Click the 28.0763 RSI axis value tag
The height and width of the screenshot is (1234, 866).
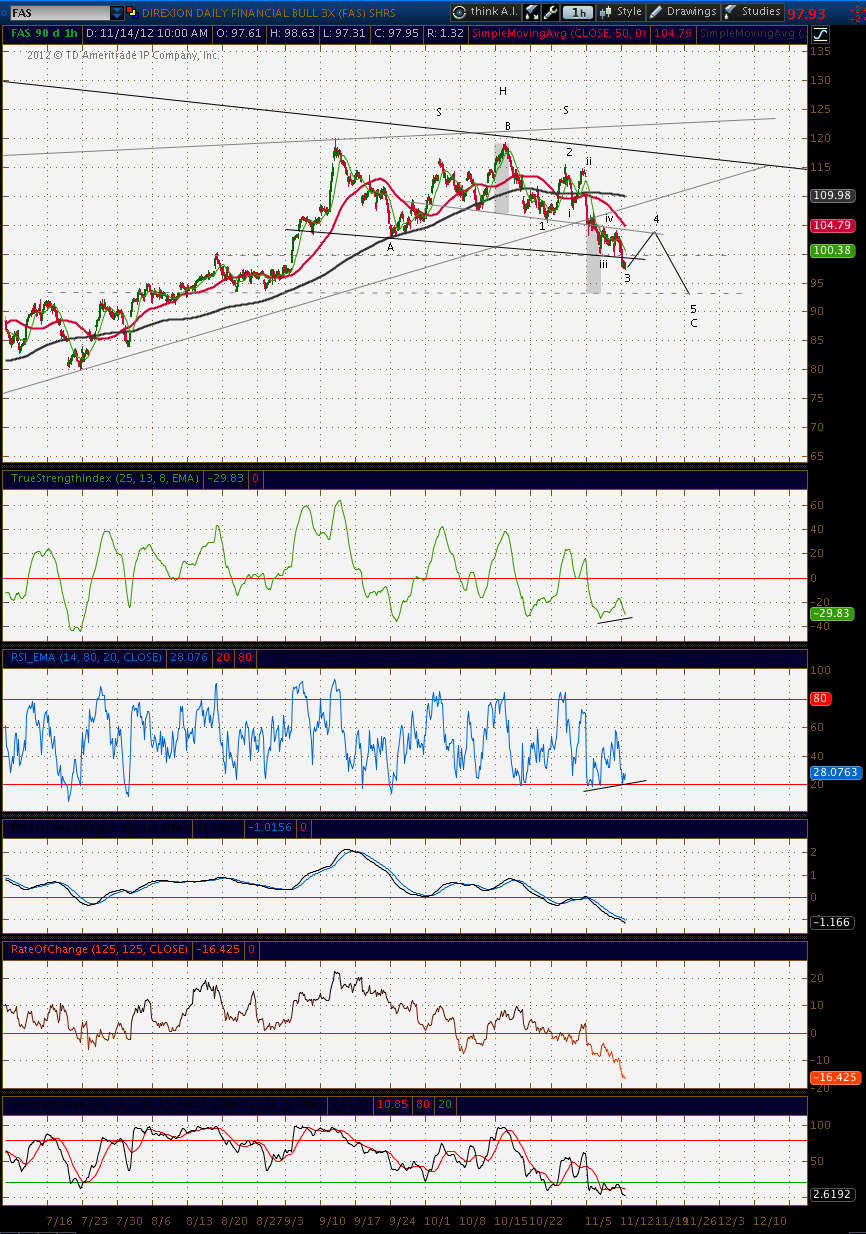pyautogui.click(x=834, y=772)
